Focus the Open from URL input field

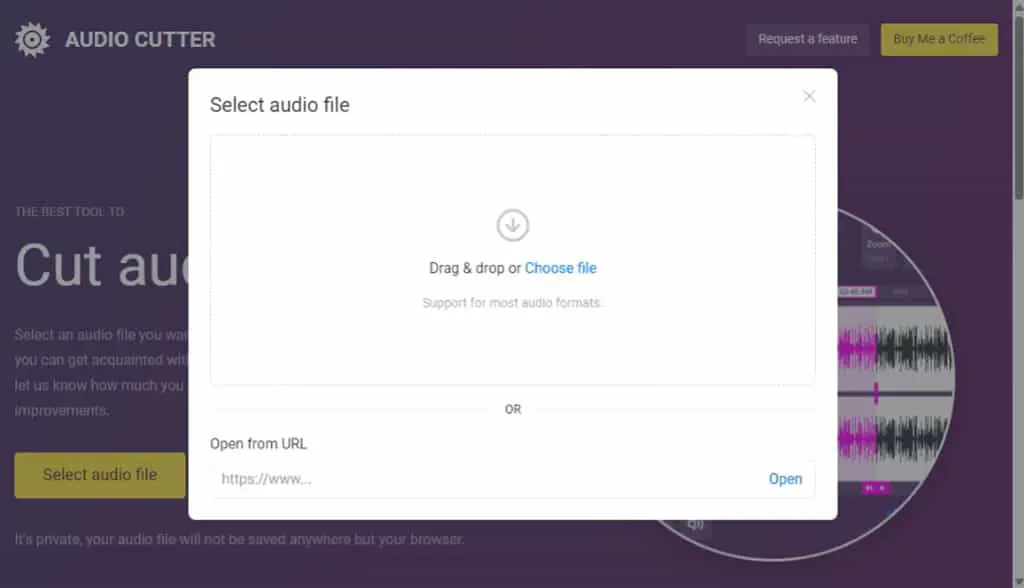click(487, 479)
